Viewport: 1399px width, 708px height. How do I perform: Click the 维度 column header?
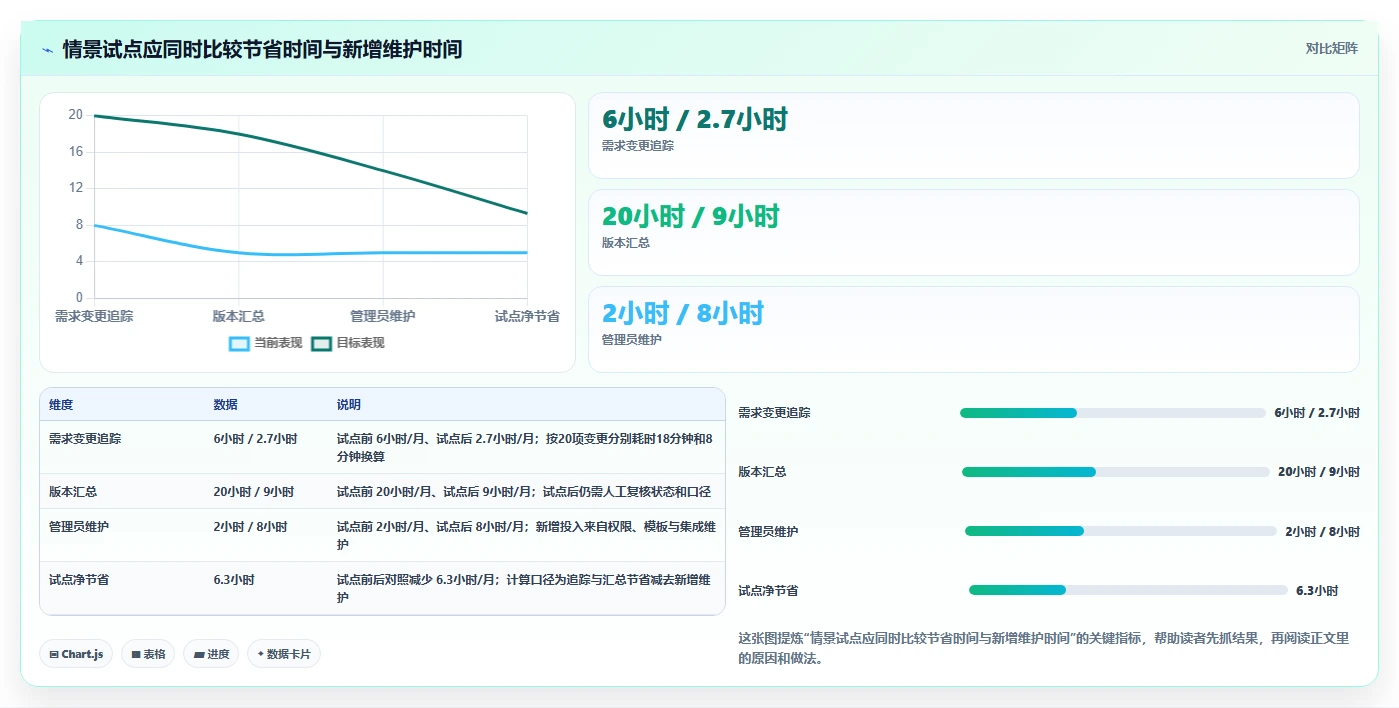[x=61, y=405]
